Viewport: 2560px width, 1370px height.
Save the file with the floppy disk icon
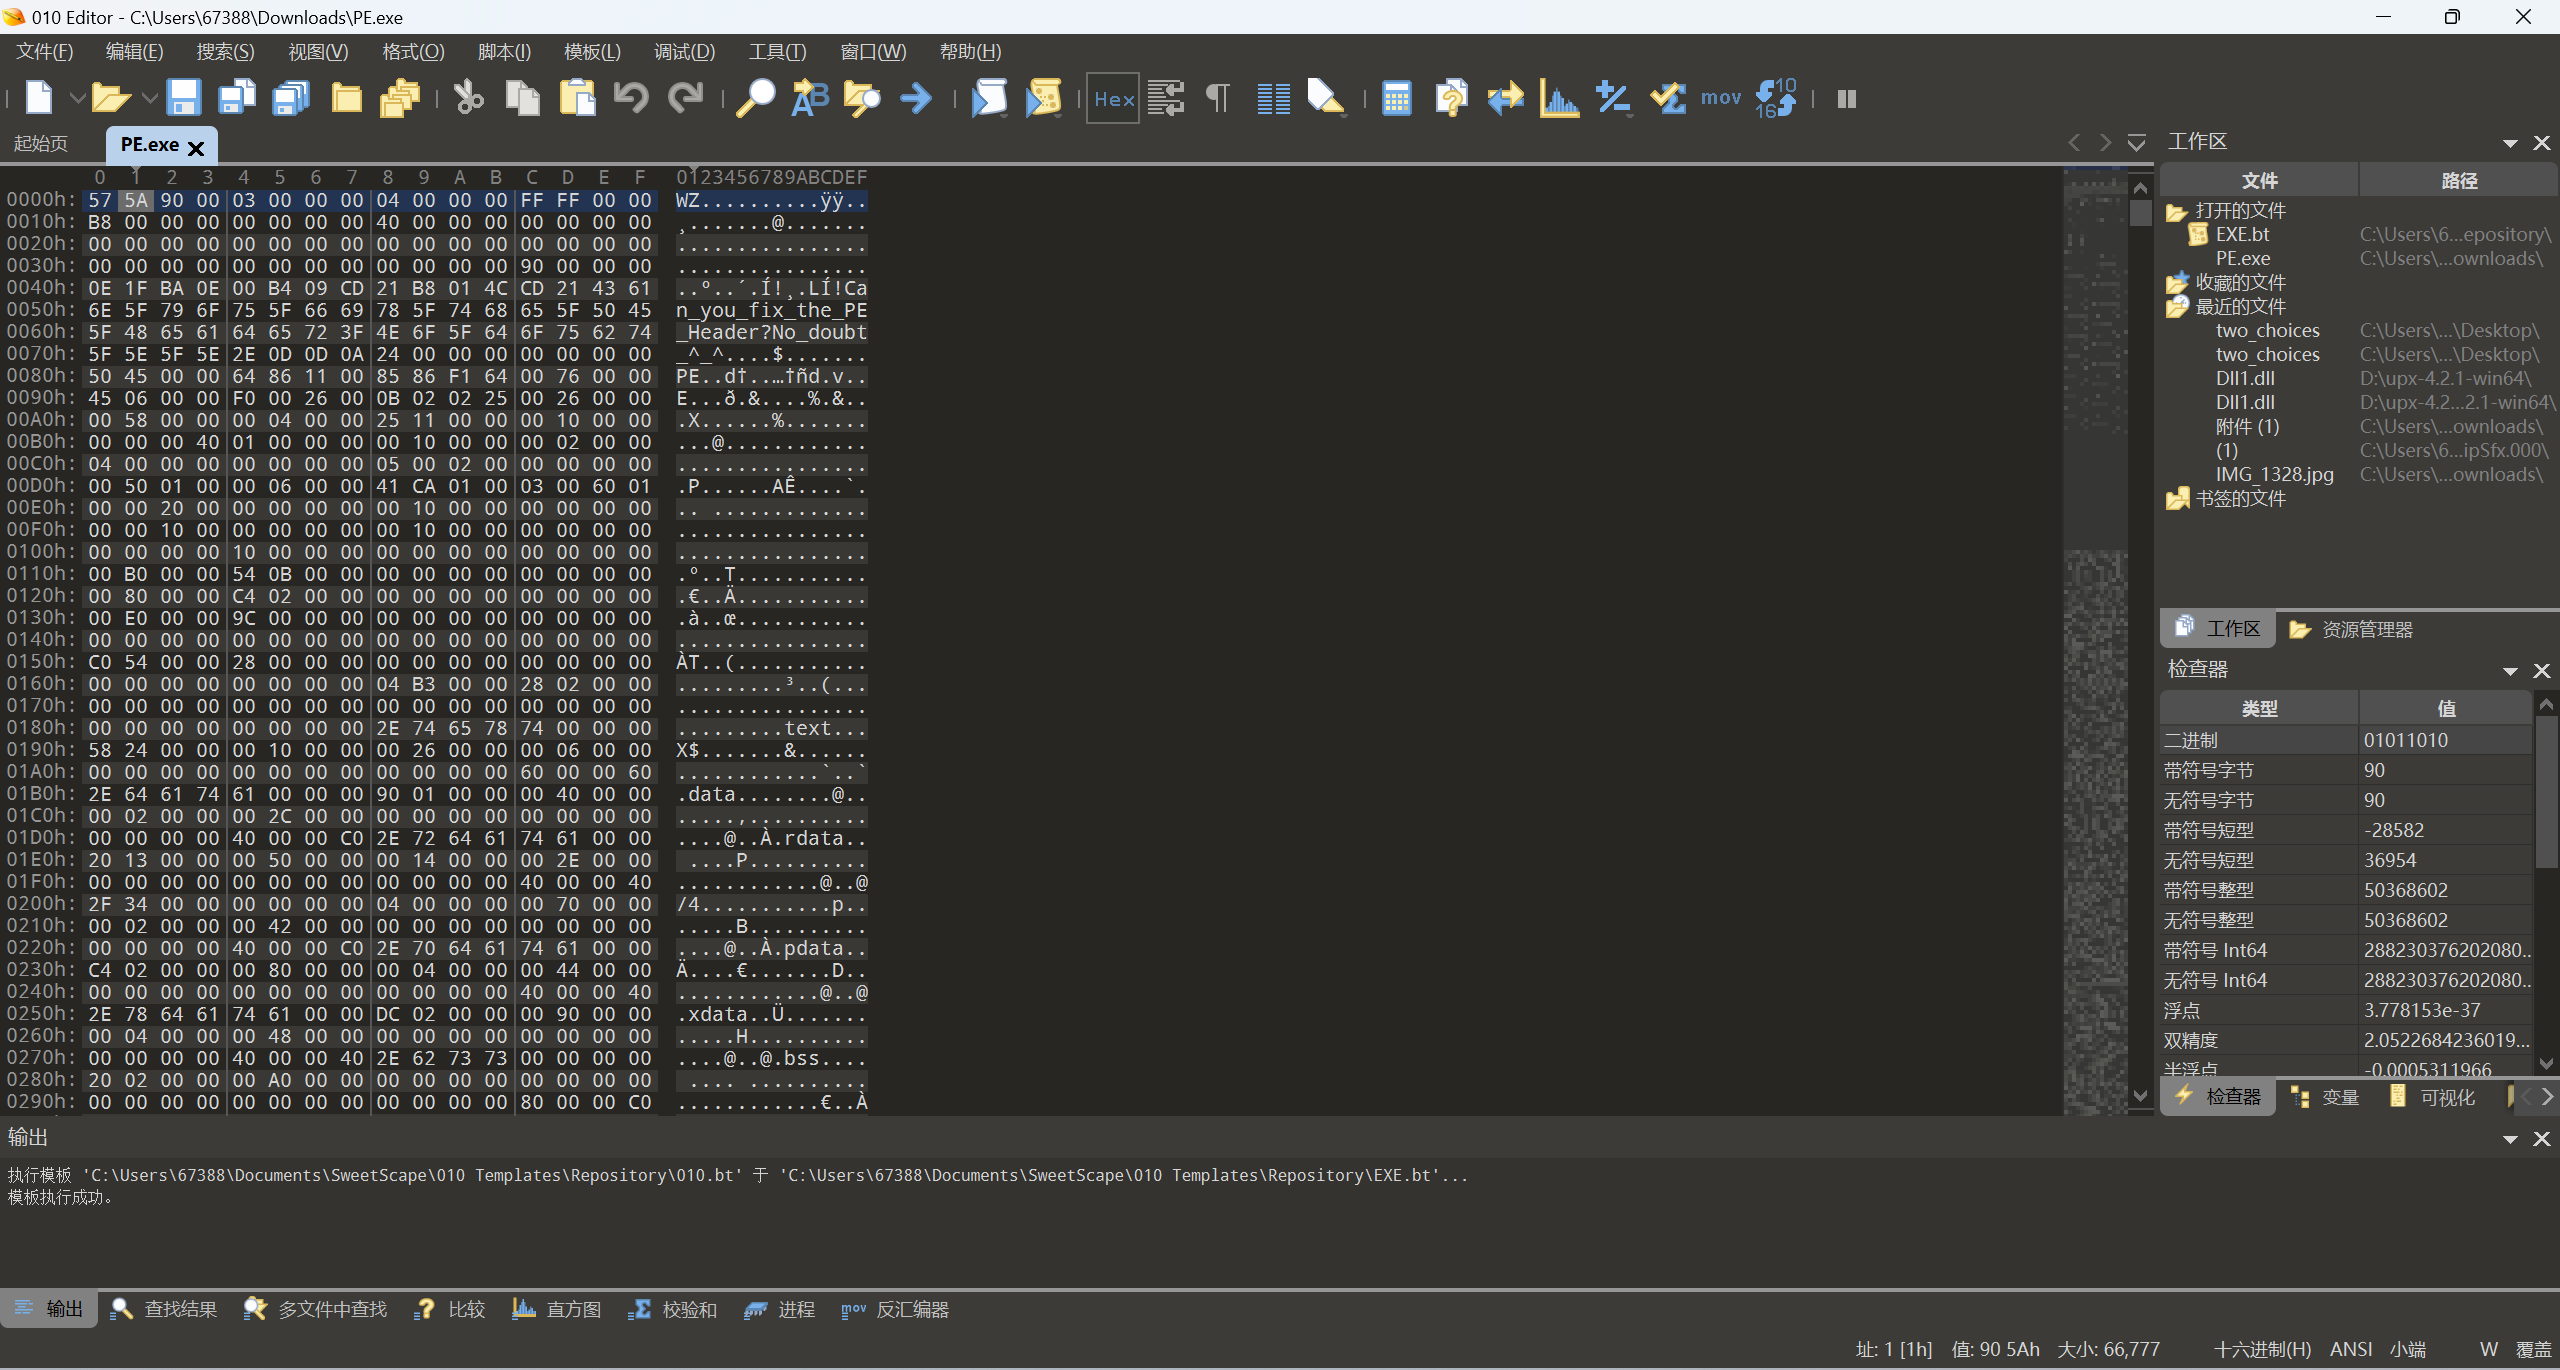(183, 98)
